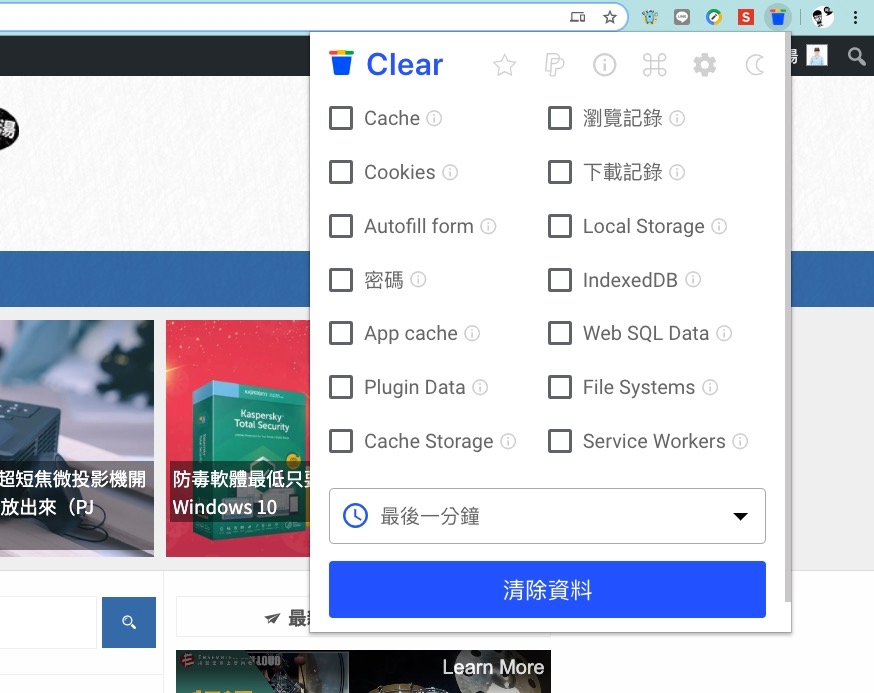
Task: Toggle dark mode moon icon
Action: tap(755, 65)
